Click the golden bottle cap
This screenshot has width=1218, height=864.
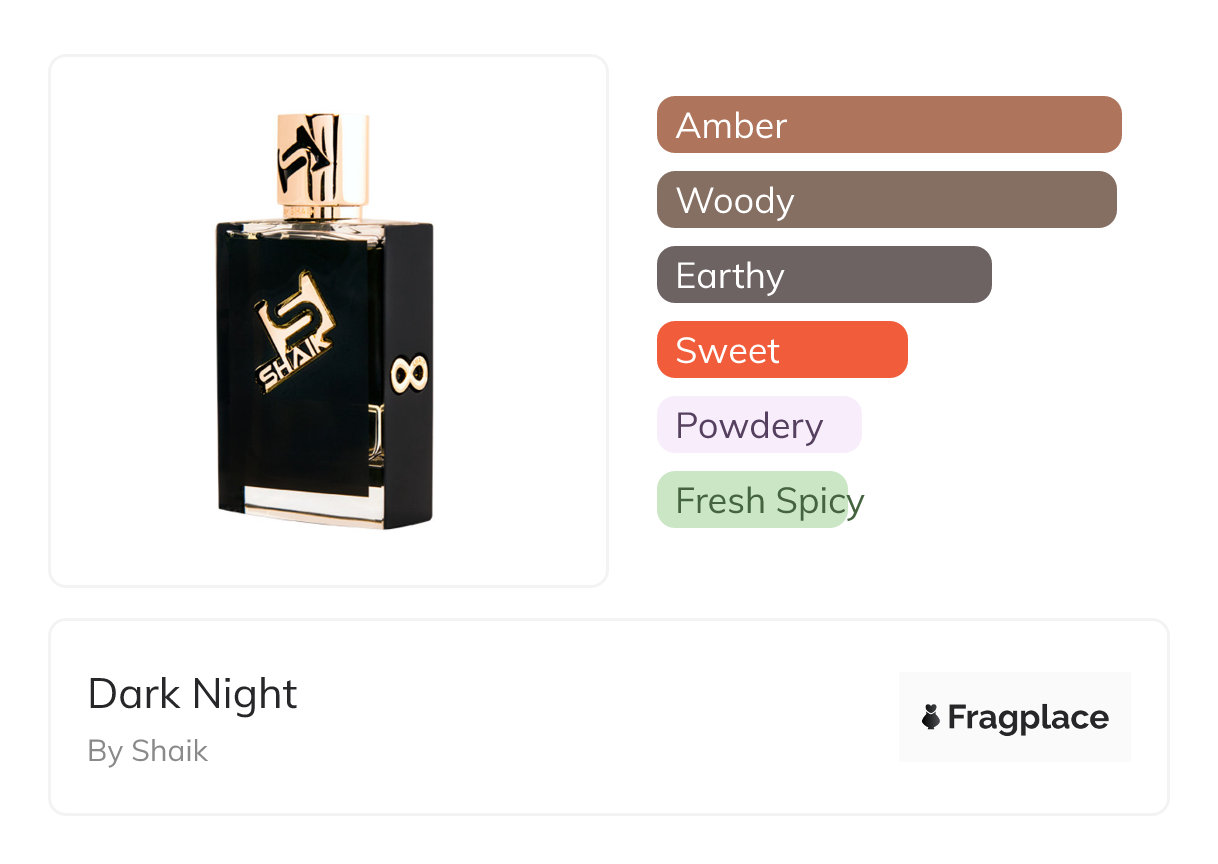point(324,165)
